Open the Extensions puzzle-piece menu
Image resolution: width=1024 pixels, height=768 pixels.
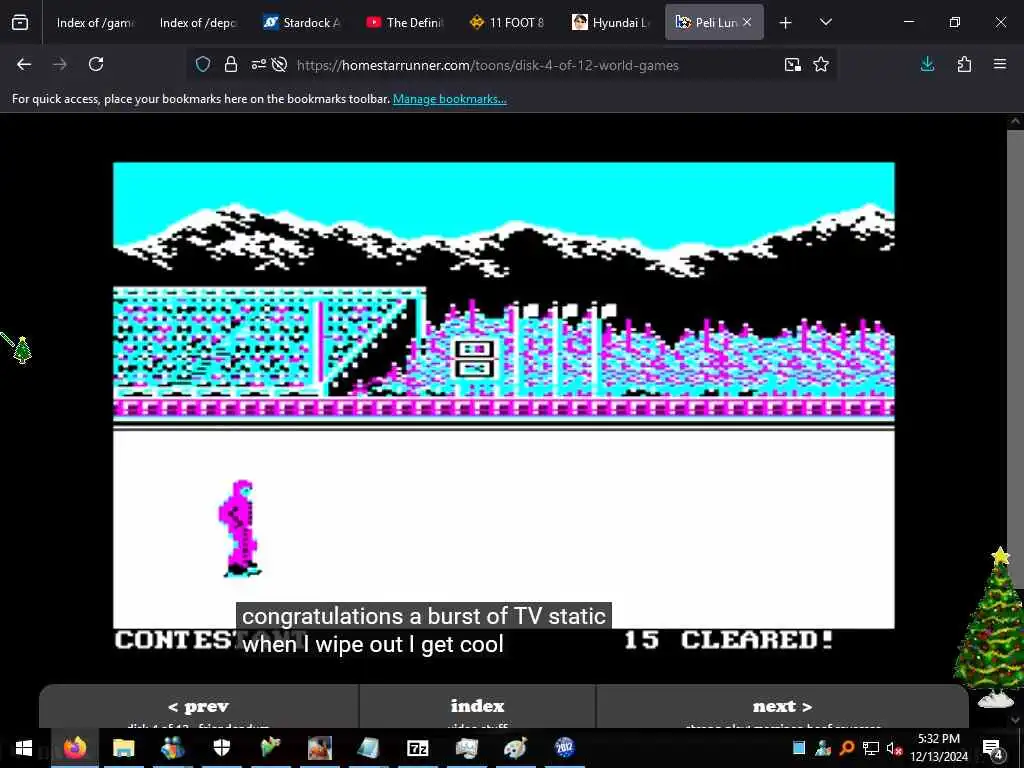[964, 64]
